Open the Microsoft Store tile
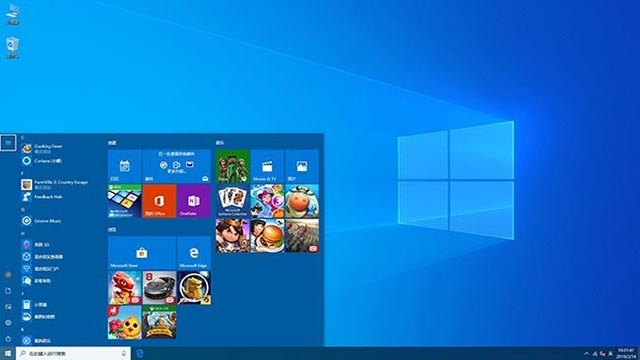 (142, 253)
